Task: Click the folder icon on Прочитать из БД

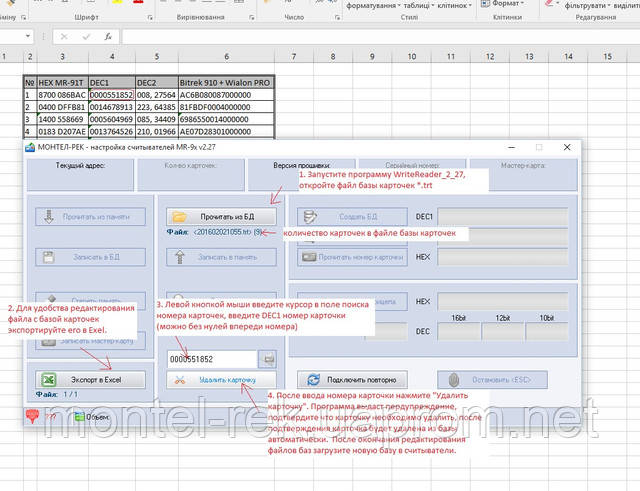Action: 179,217
